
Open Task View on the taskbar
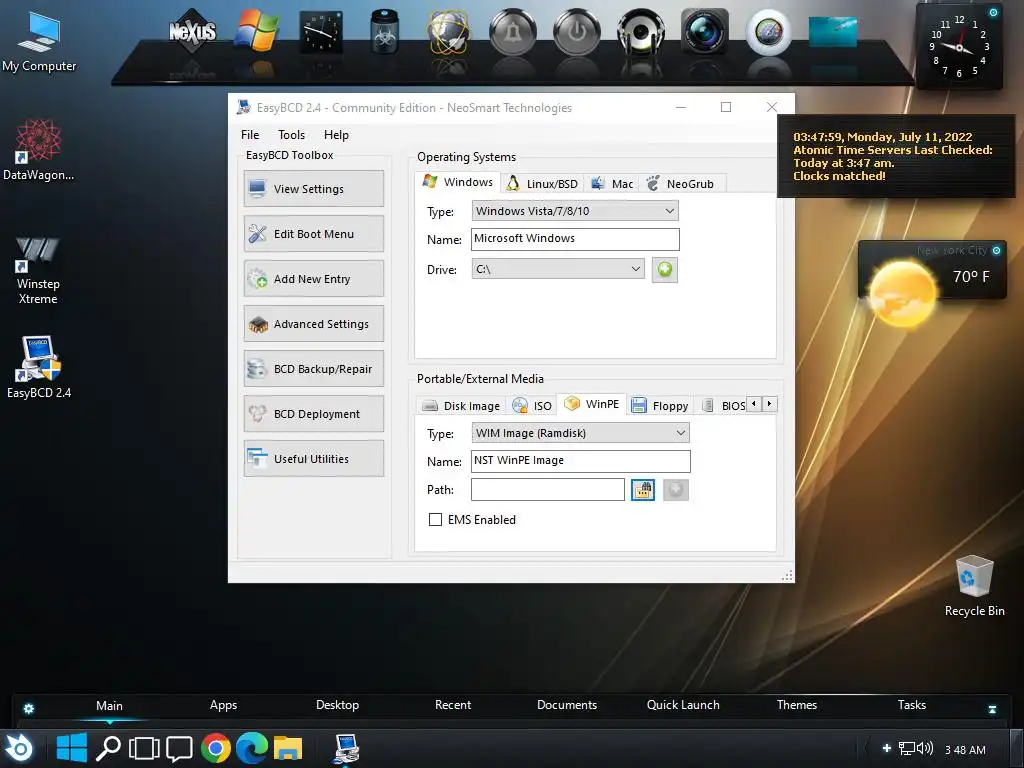point(144,748)
